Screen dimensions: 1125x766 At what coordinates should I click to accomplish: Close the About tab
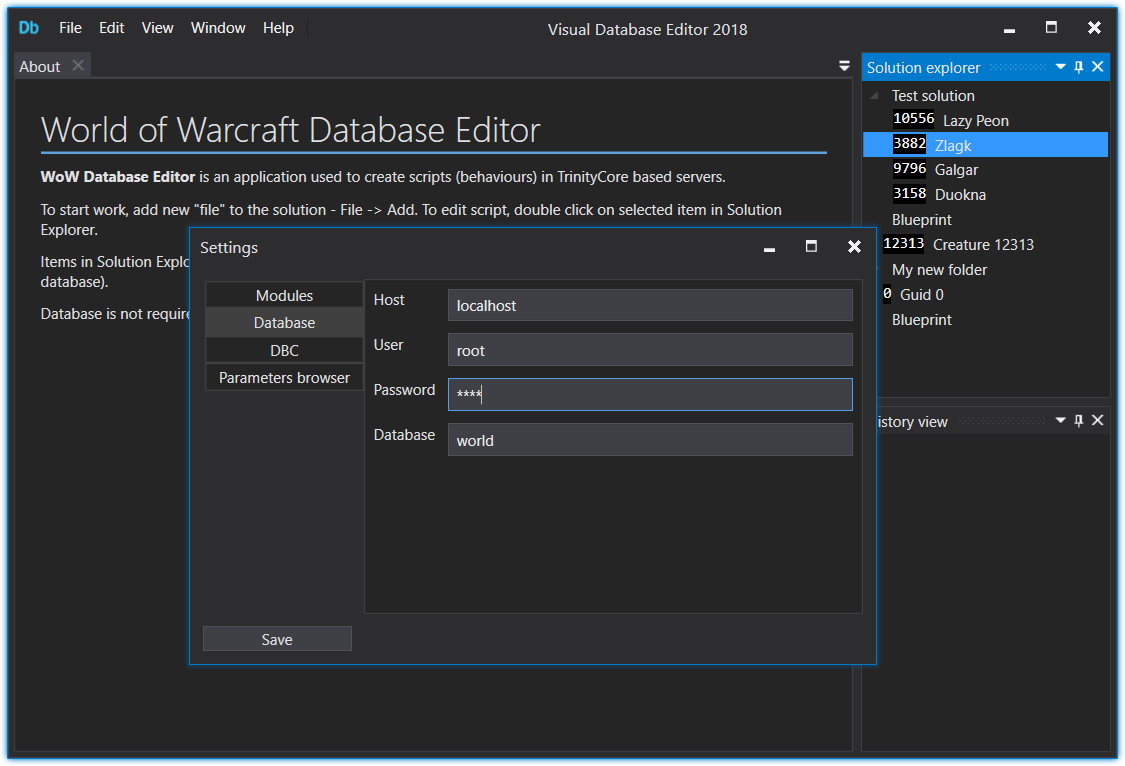78,65
